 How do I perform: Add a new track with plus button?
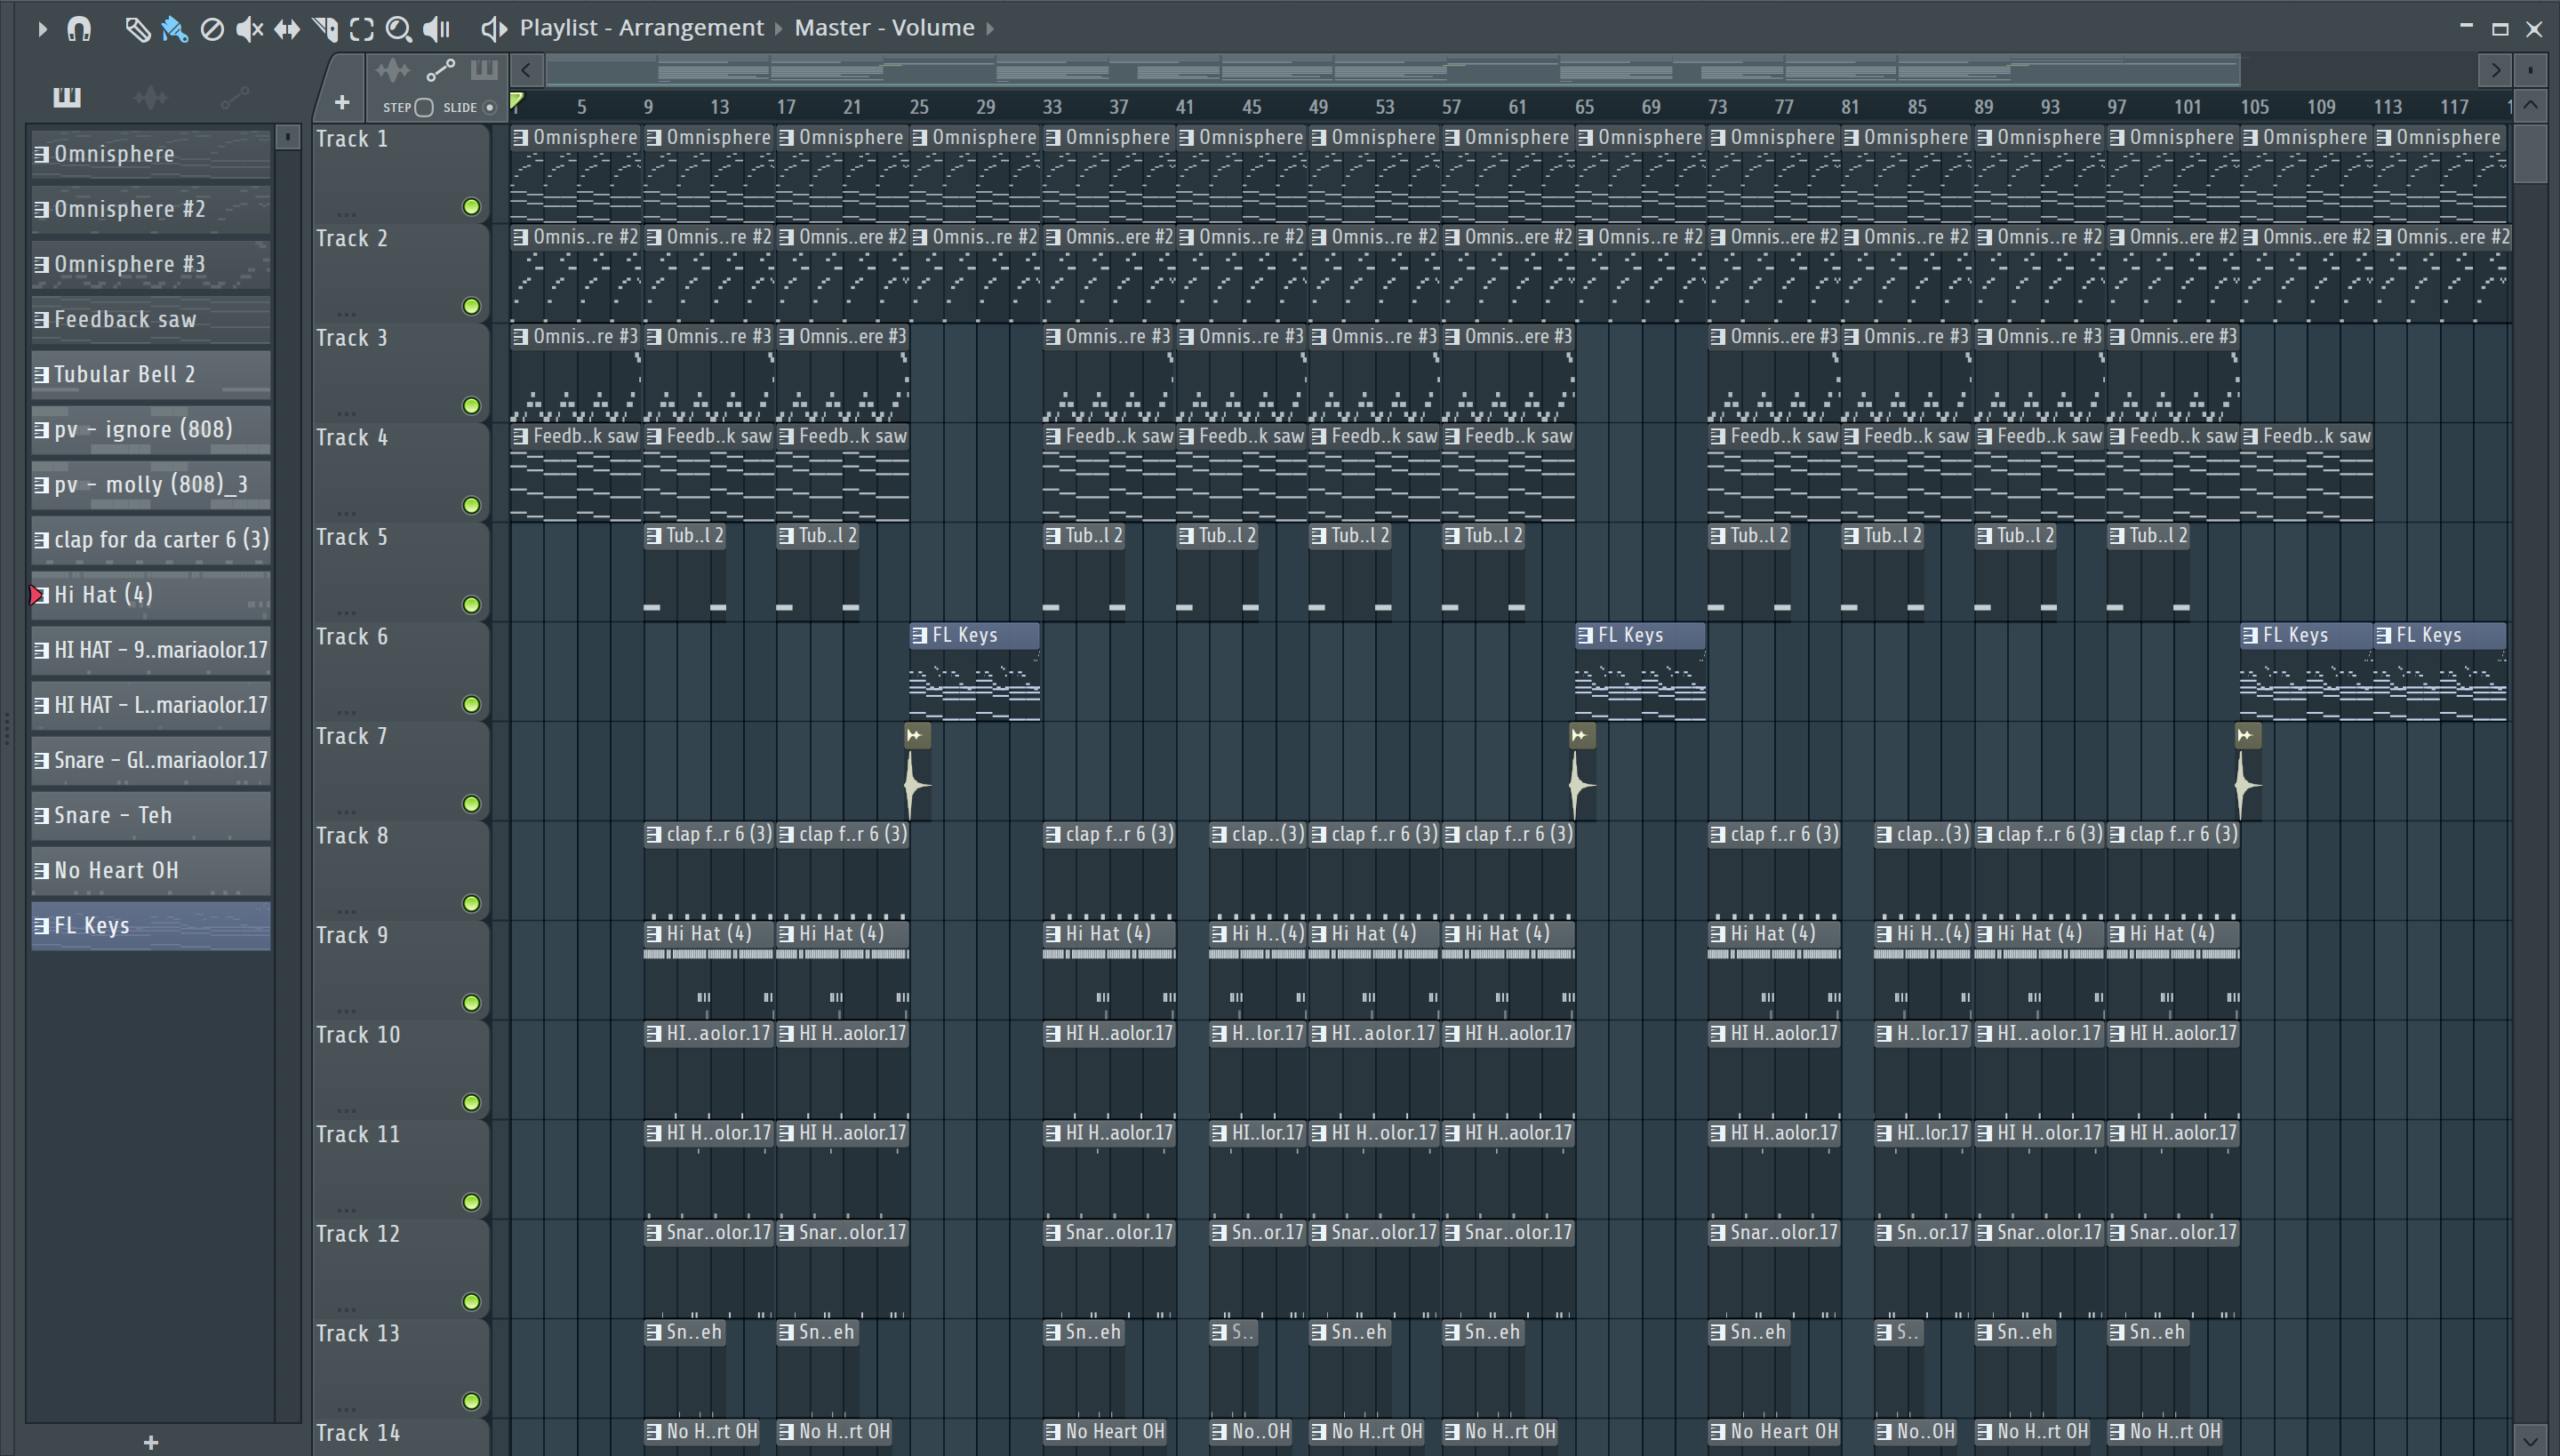click(342, 102)
